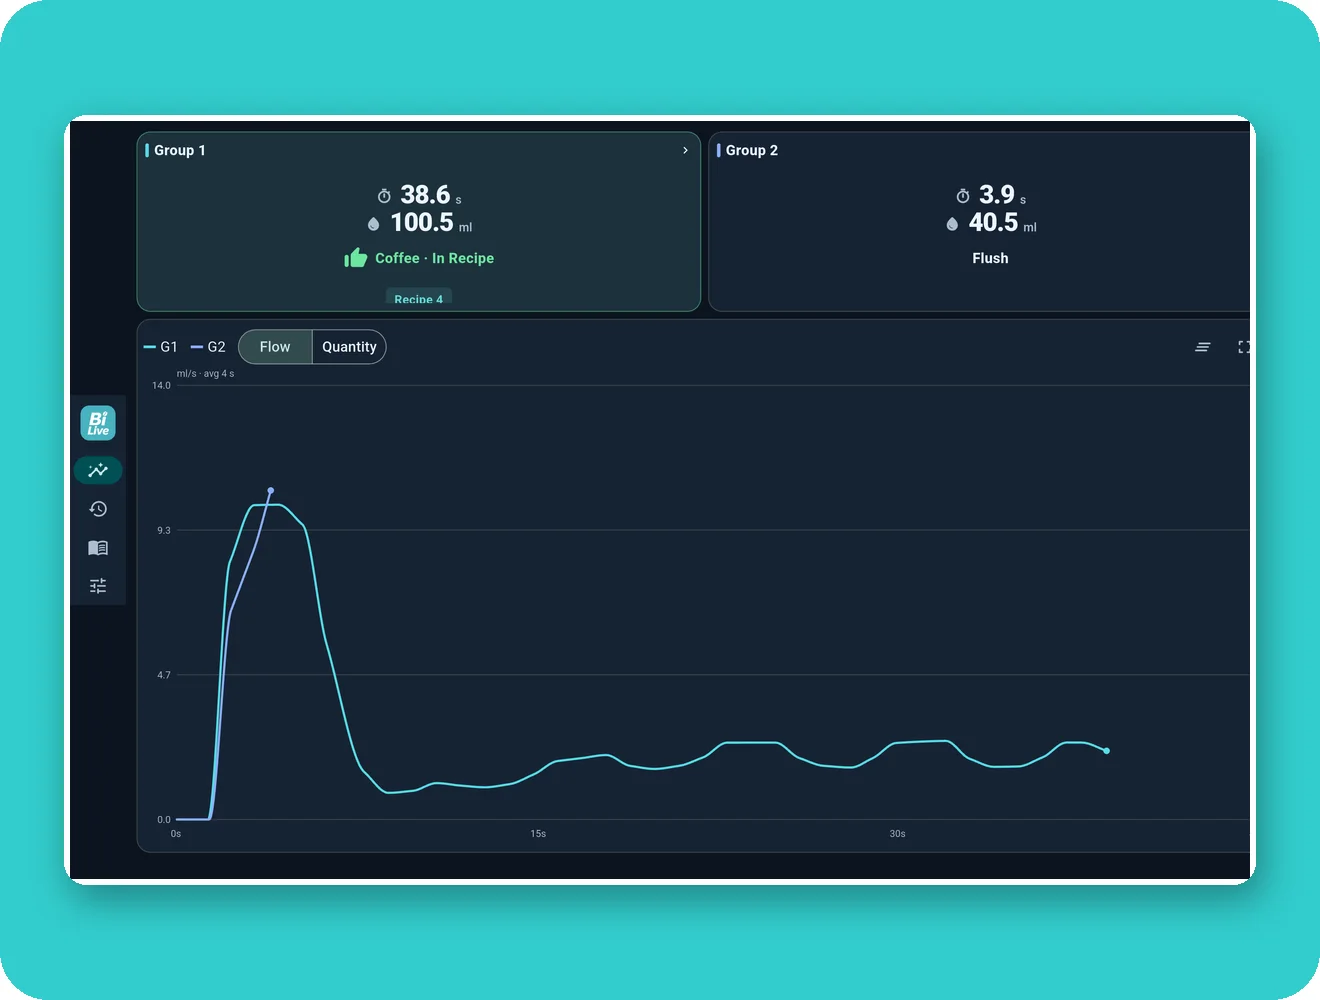The image size is (1320, 1000).
Task: Click the Flush status label
Action: tap(990, 258)
